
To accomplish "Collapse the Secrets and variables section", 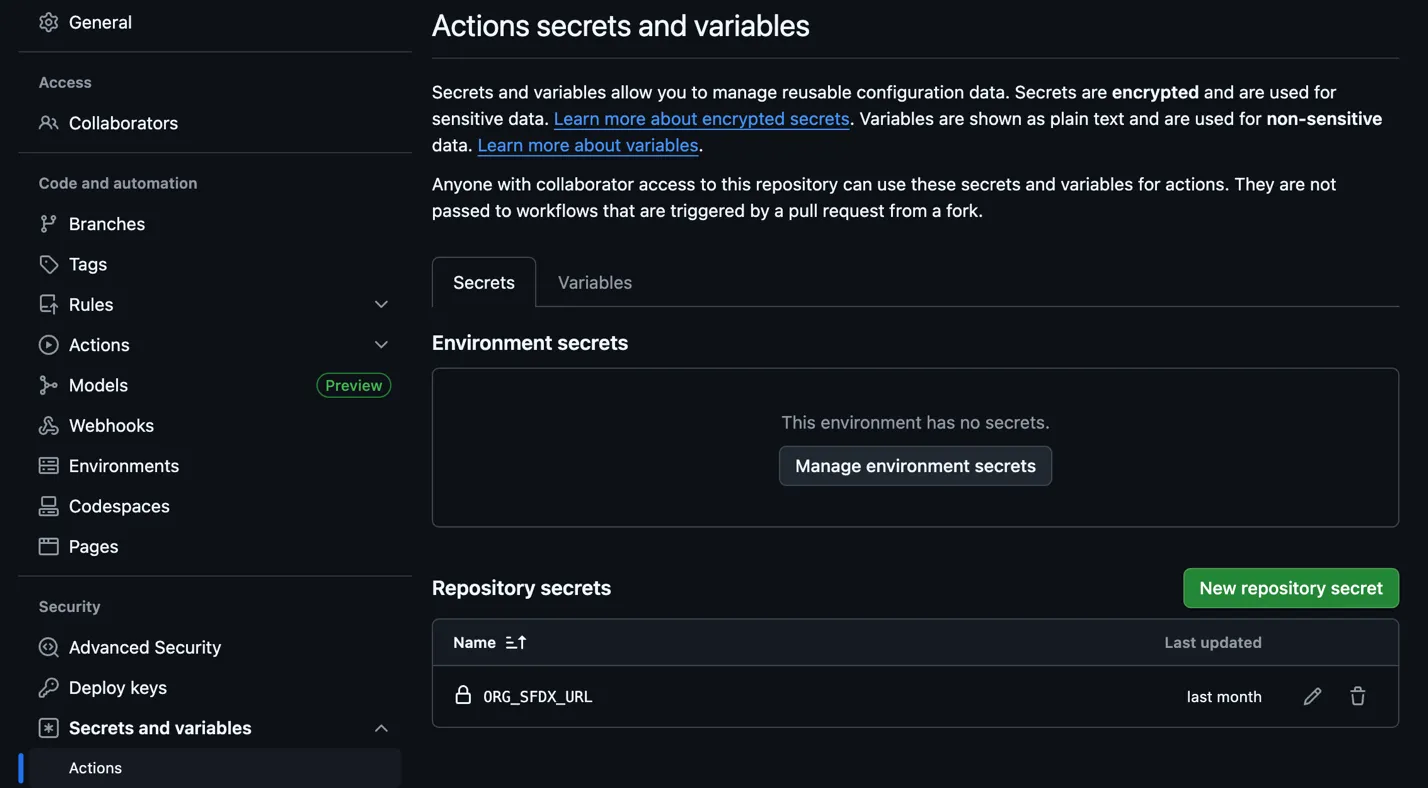I will click(381, 728).
